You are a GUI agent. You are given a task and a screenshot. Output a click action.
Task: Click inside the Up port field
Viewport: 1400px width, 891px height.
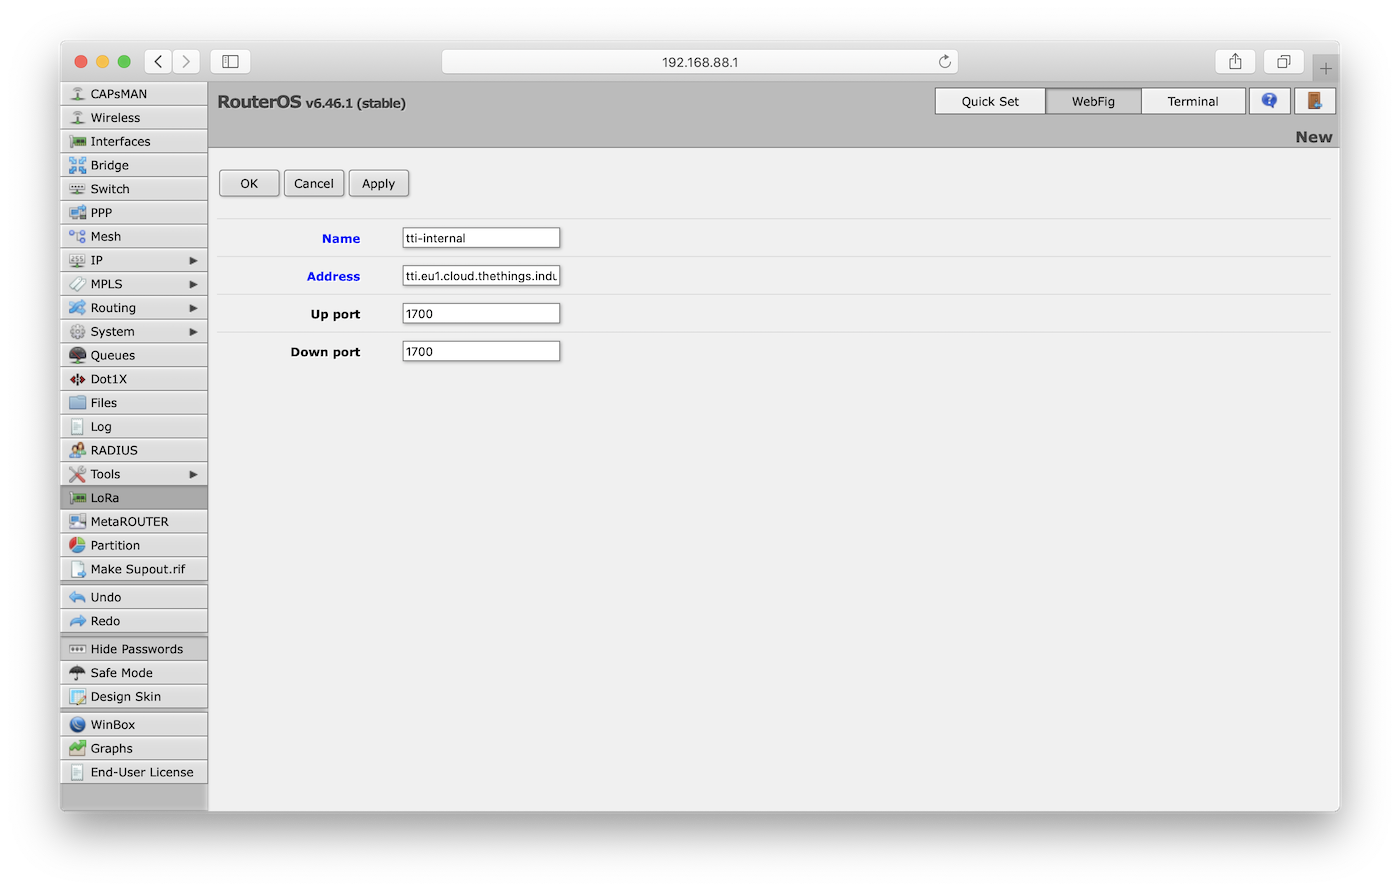[x=480, y=313]
